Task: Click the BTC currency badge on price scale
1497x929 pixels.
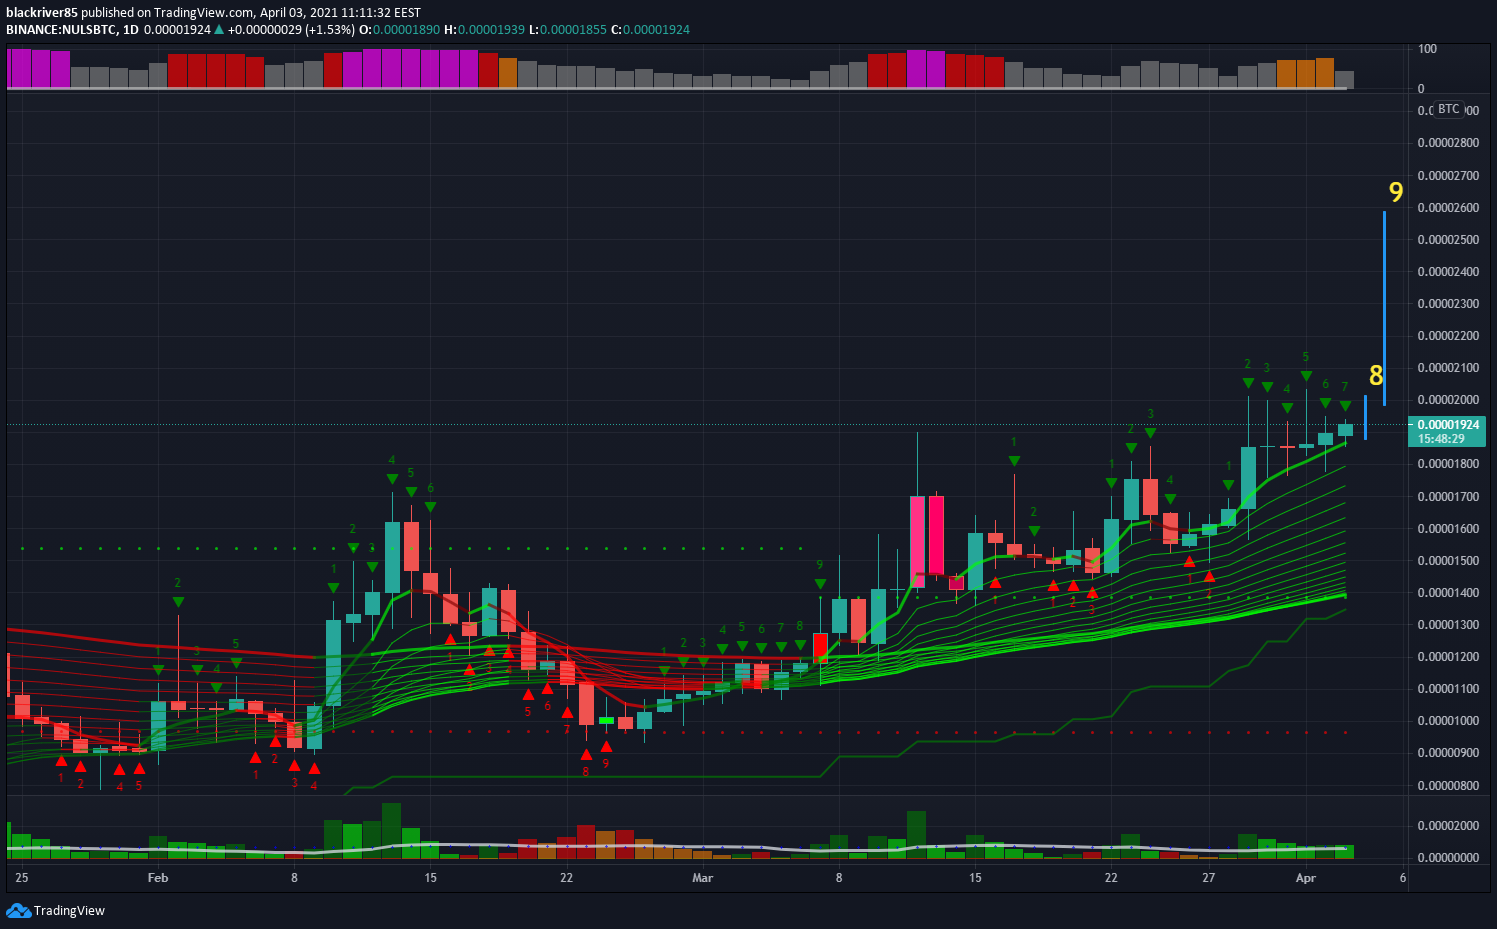Action: [x=1449, y=109]
